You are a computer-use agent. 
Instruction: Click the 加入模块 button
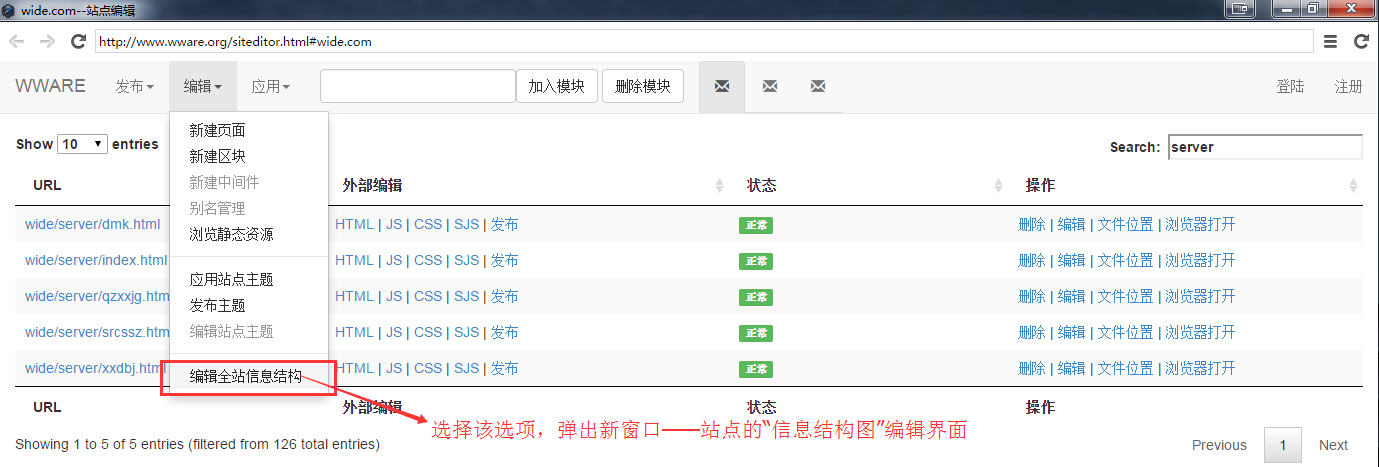(557, 87)
